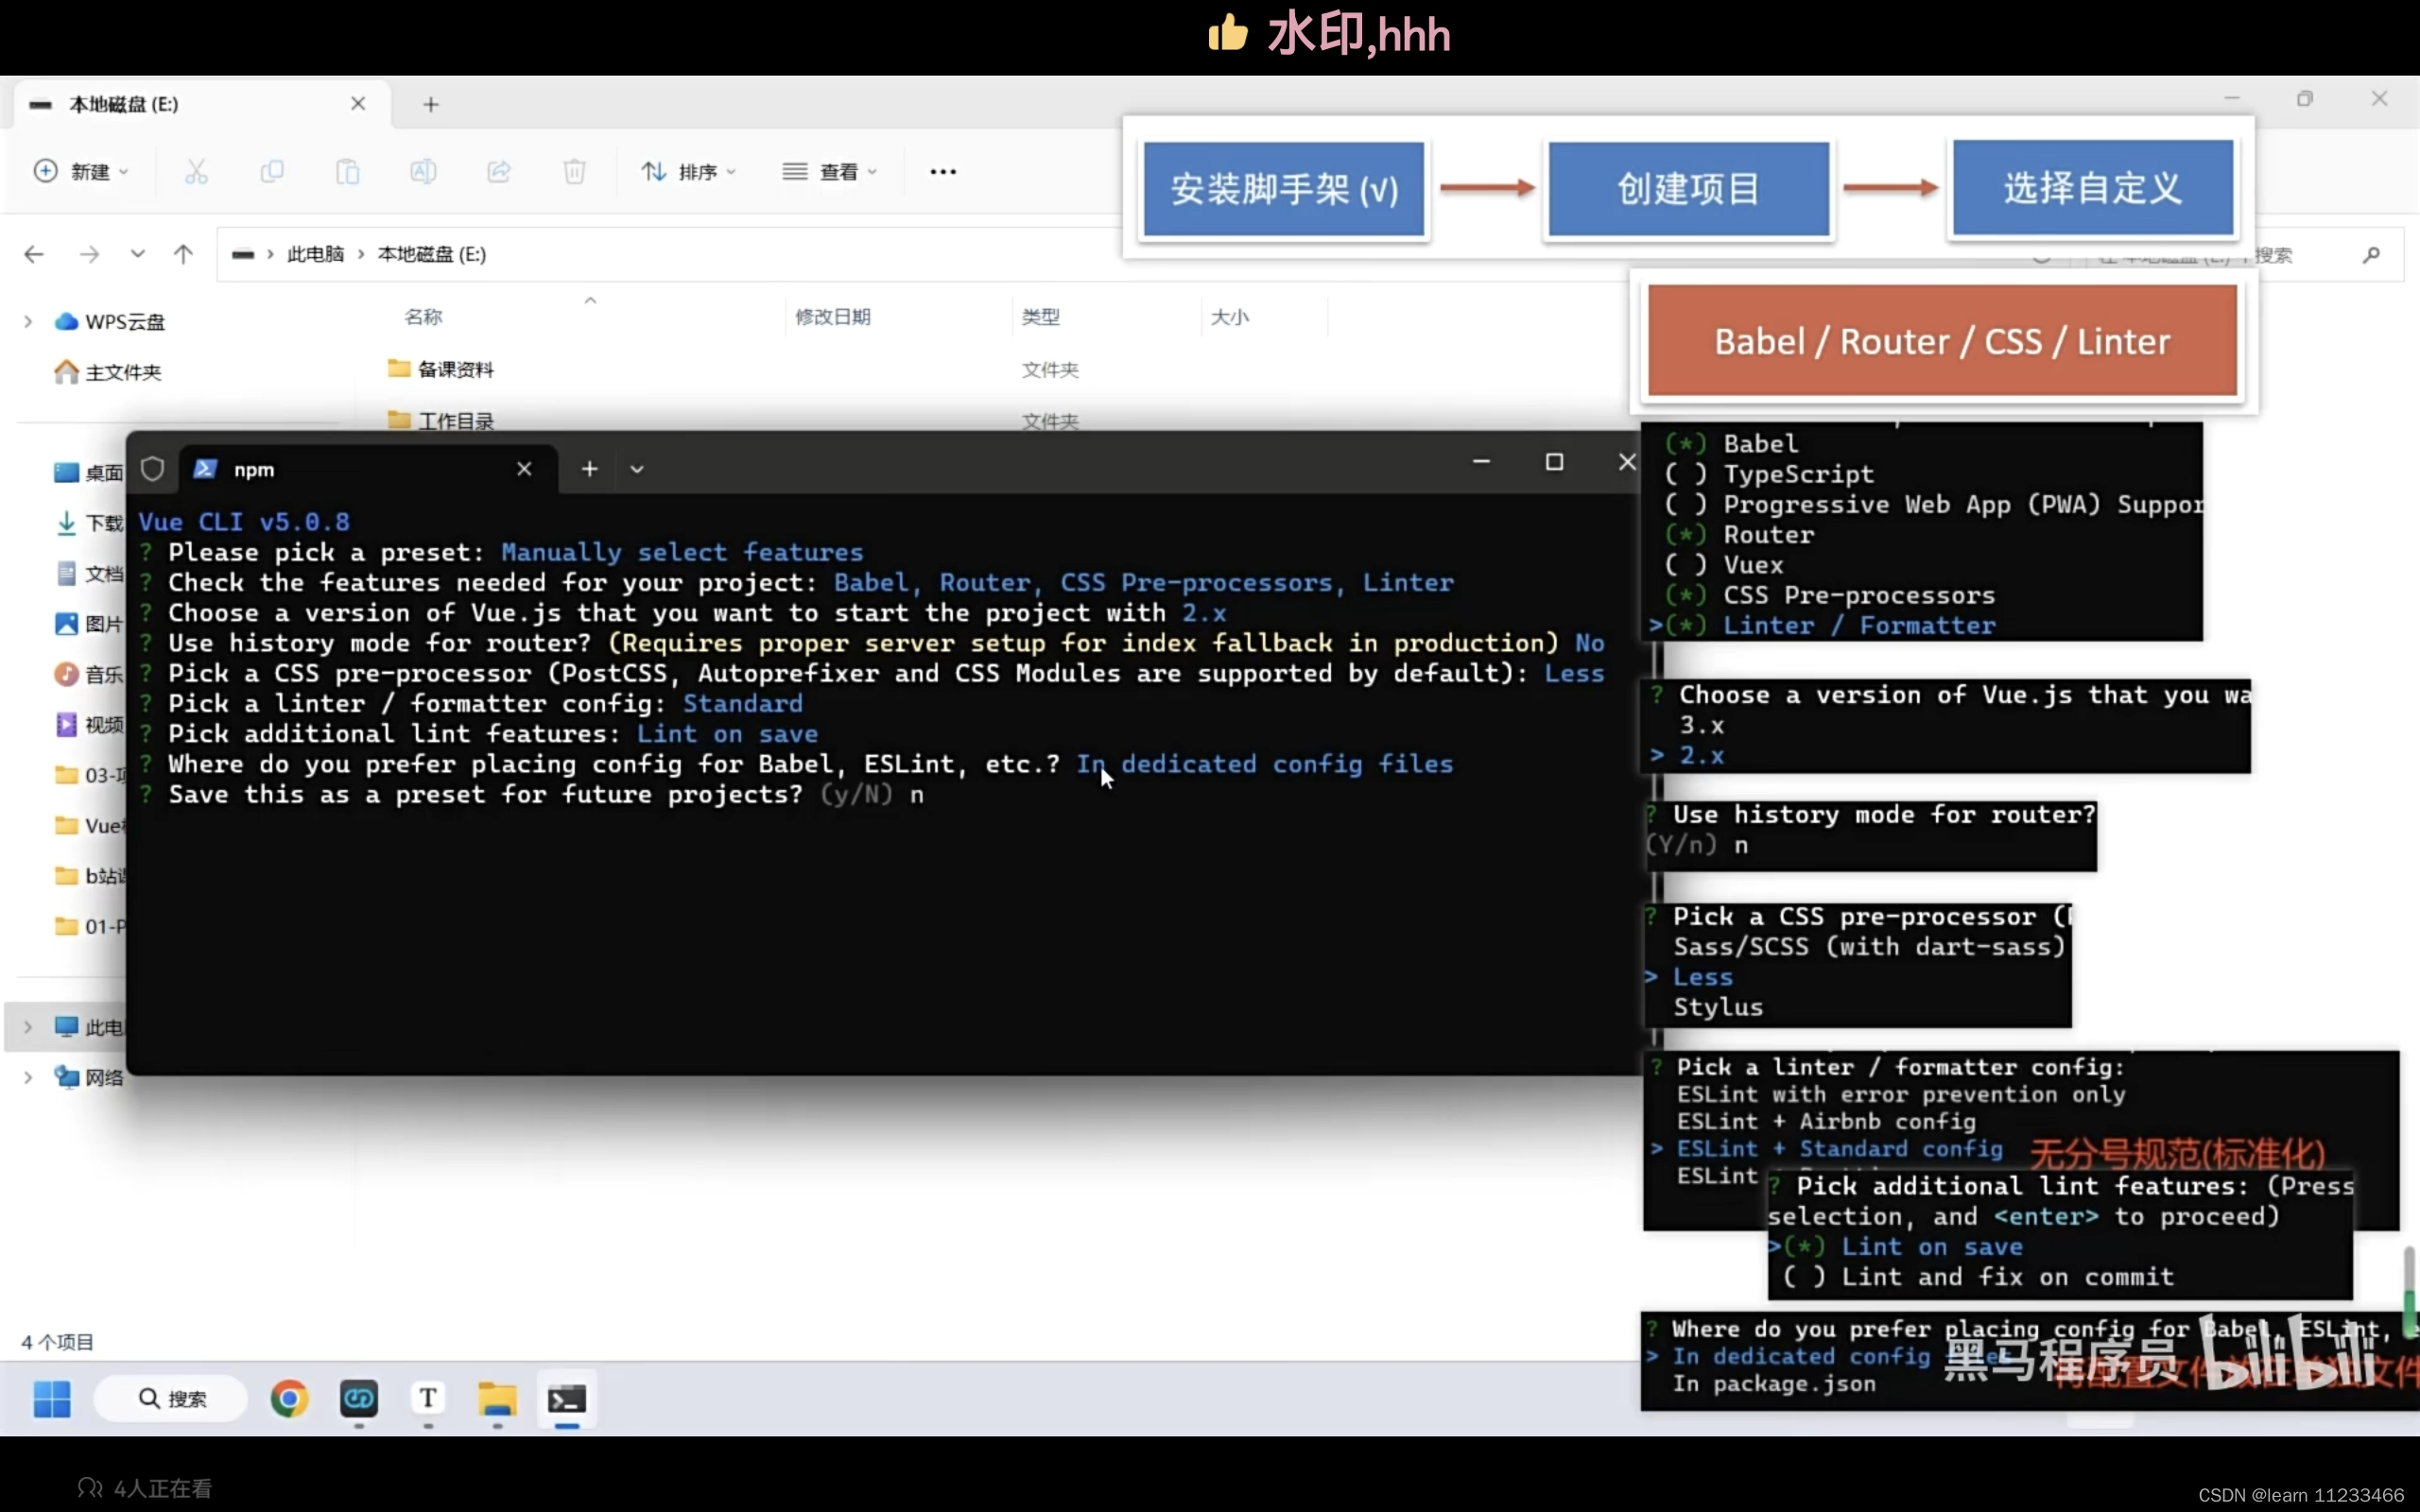Click the Cut scissors icon in Explorer toolbar
2420x1512 pixels.
click(x=196, y=171)
